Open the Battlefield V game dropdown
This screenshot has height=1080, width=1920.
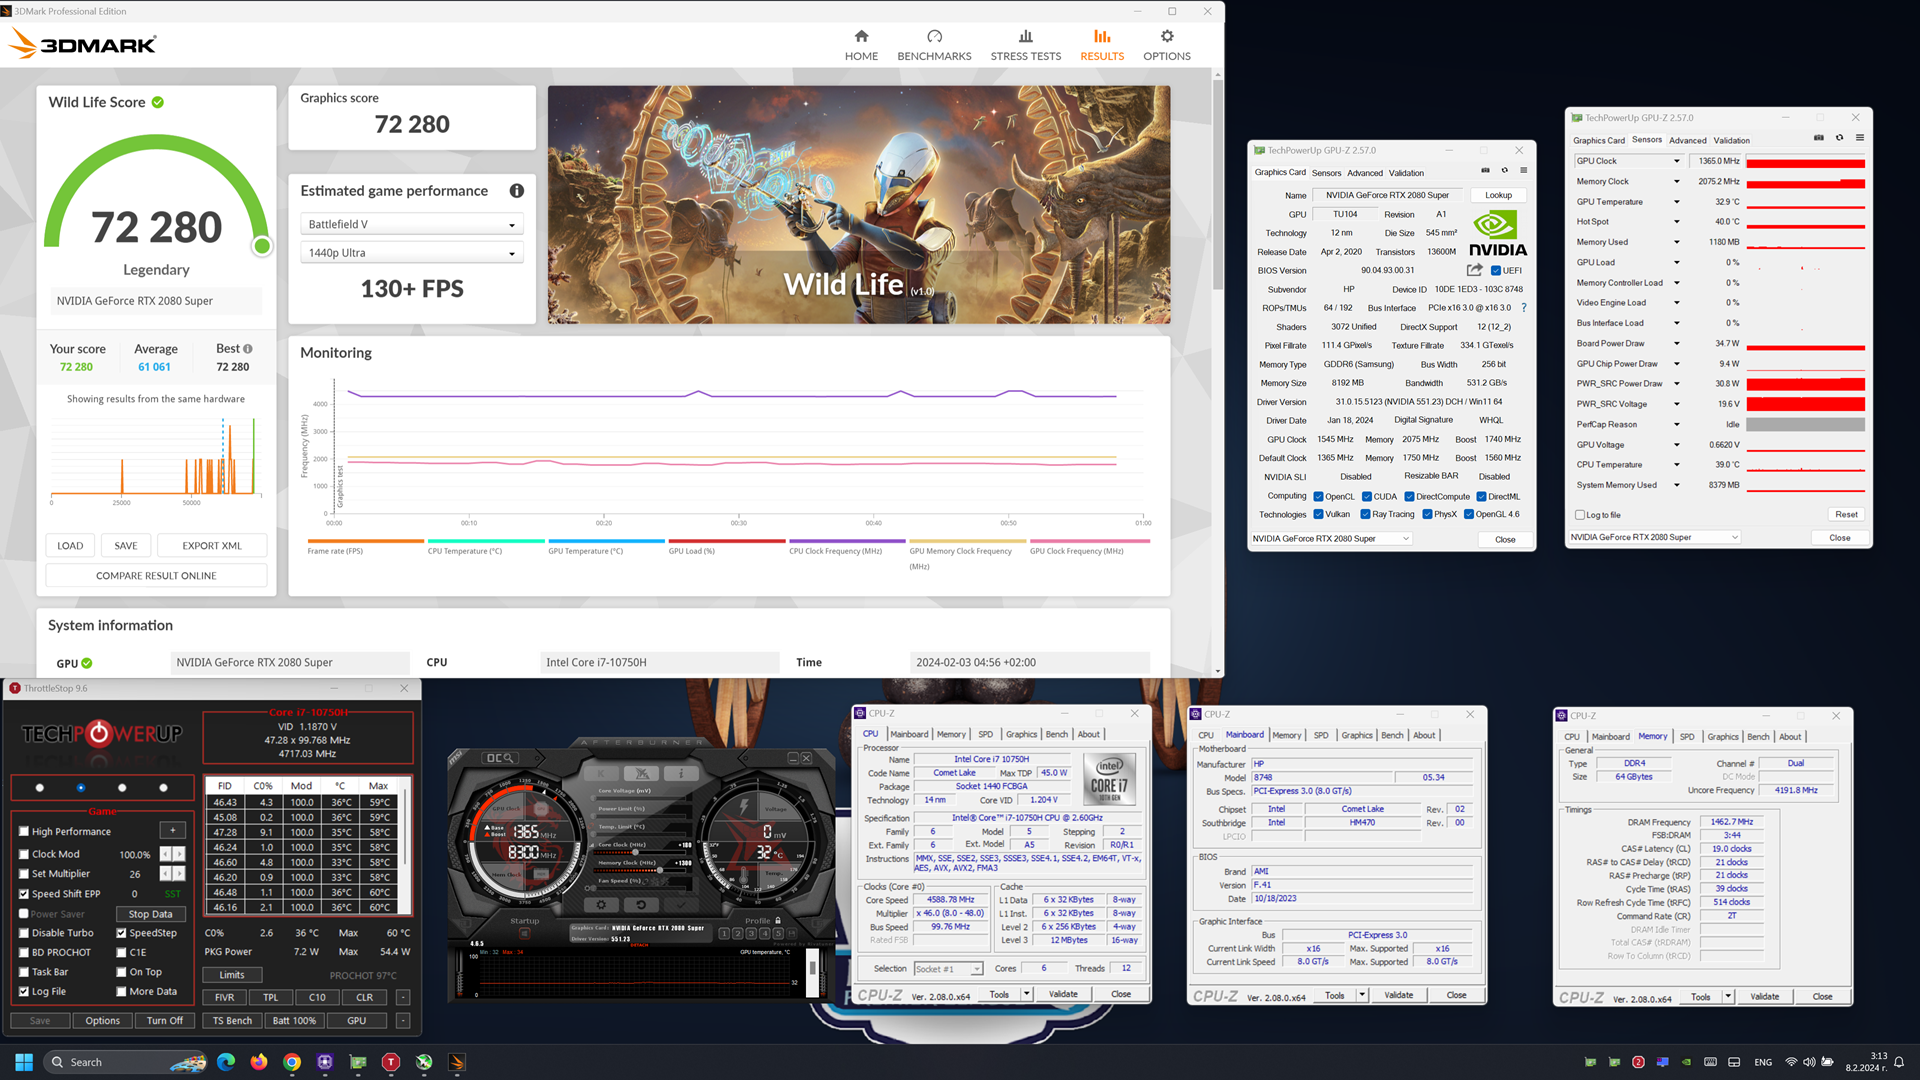click(412, 224)
